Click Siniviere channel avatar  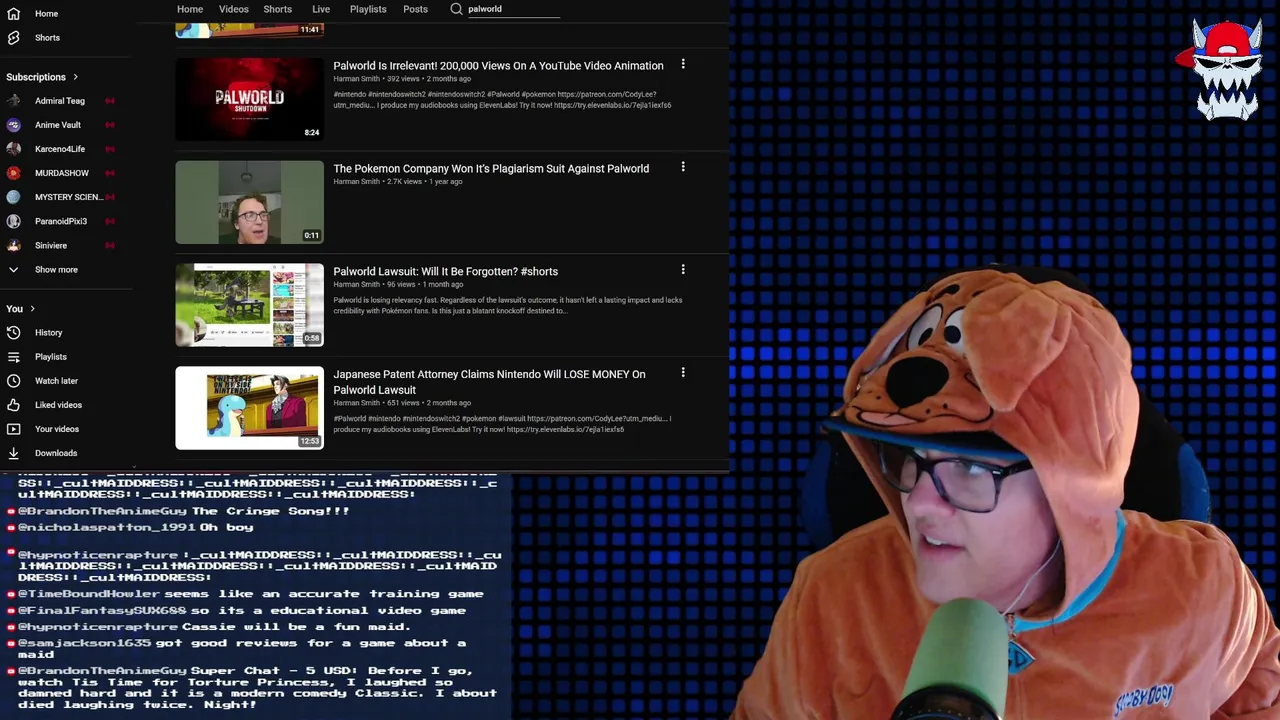[x=14, y=245]
